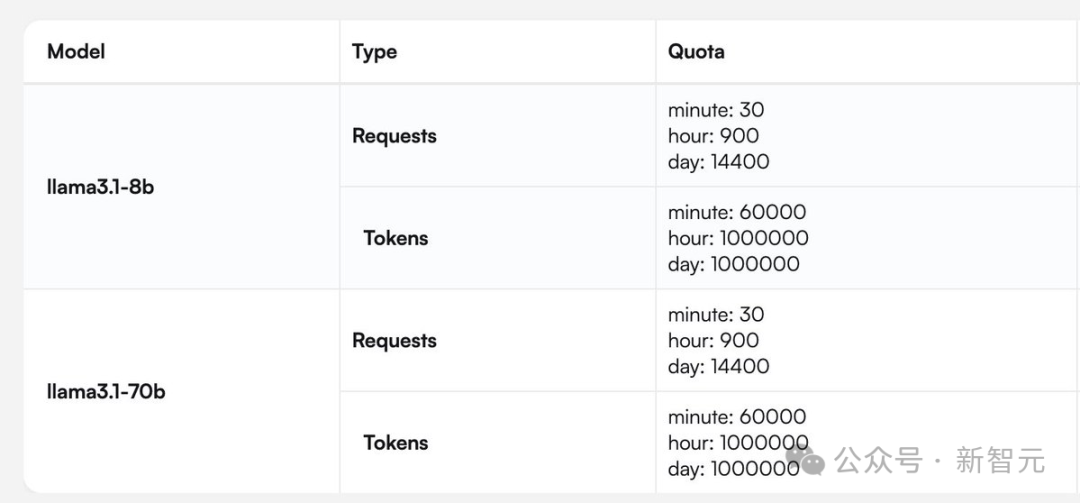
Task: Click 'day: 14400' in llama3.1-8b Requests quota
Action: [x=718, y=162]
